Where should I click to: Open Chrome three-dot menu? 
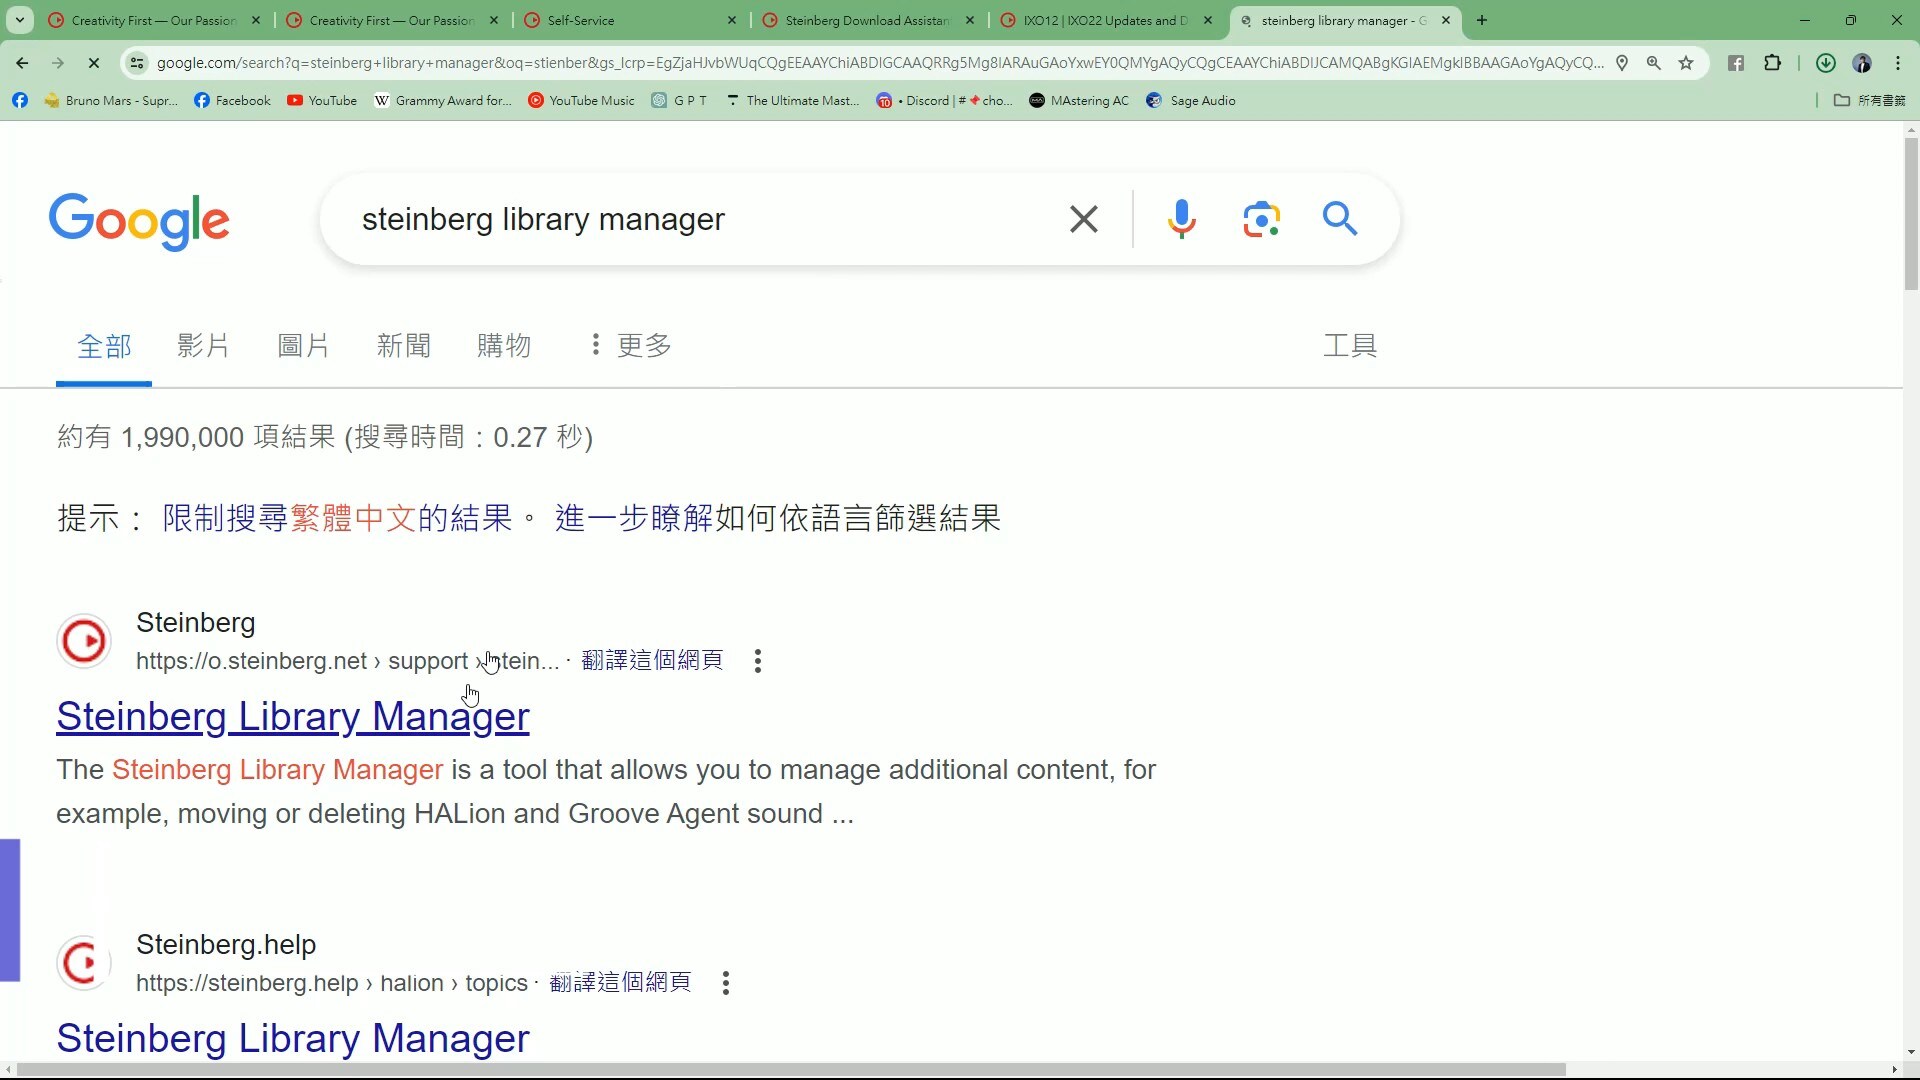[1898, 63]
